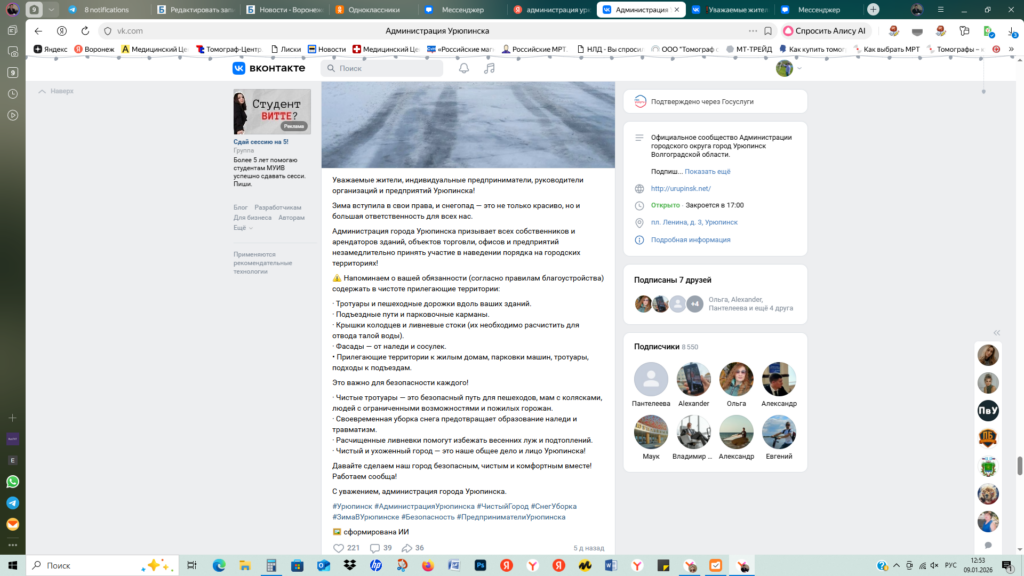This screenshot has height=576, width=1024.
Task: Click the browser page reload icon
Action: pos(85,31)
